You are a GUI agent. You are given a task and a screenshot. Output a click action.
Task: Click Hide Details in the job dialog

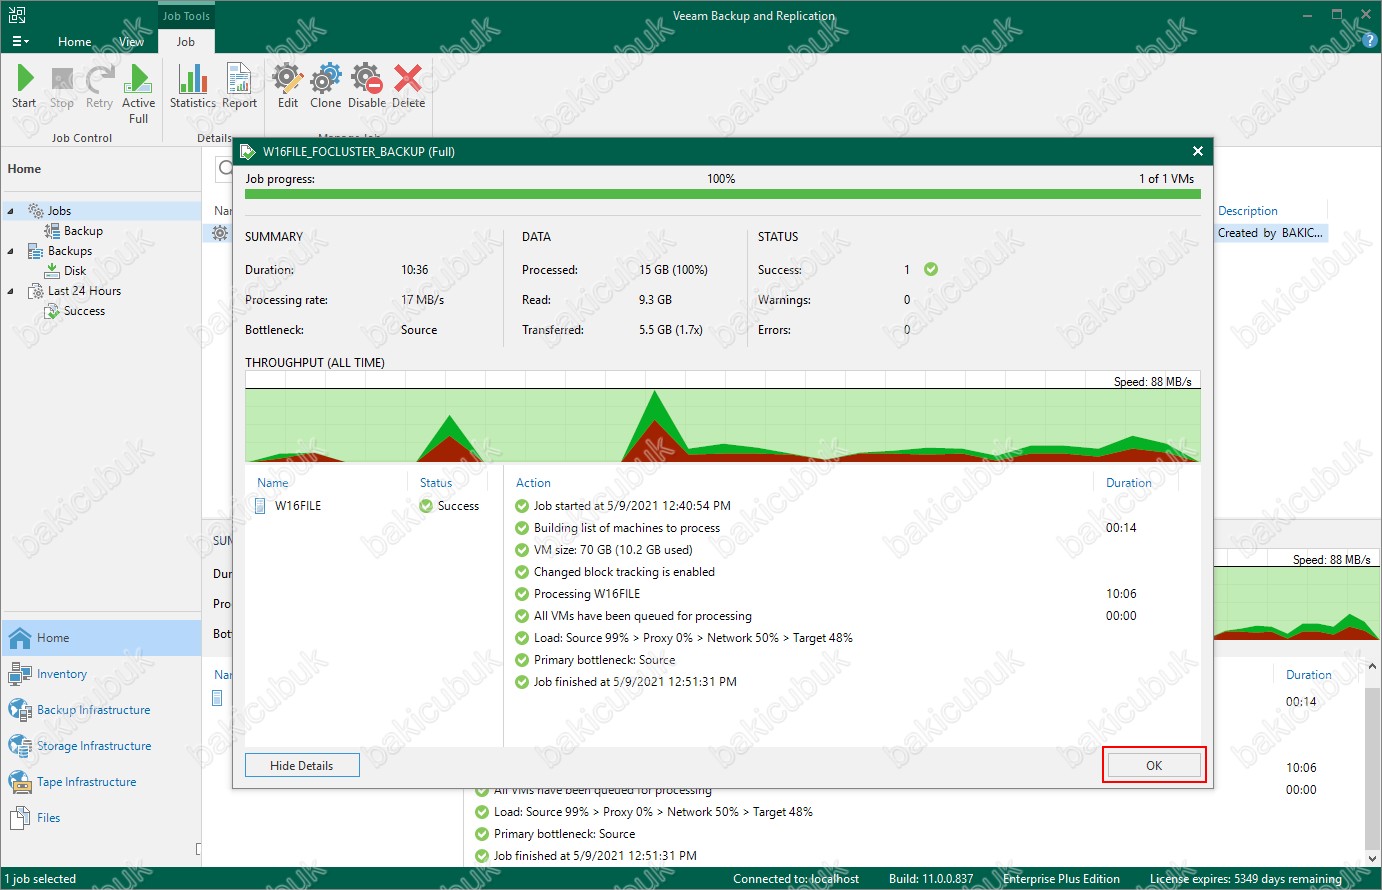pos(302,766)
